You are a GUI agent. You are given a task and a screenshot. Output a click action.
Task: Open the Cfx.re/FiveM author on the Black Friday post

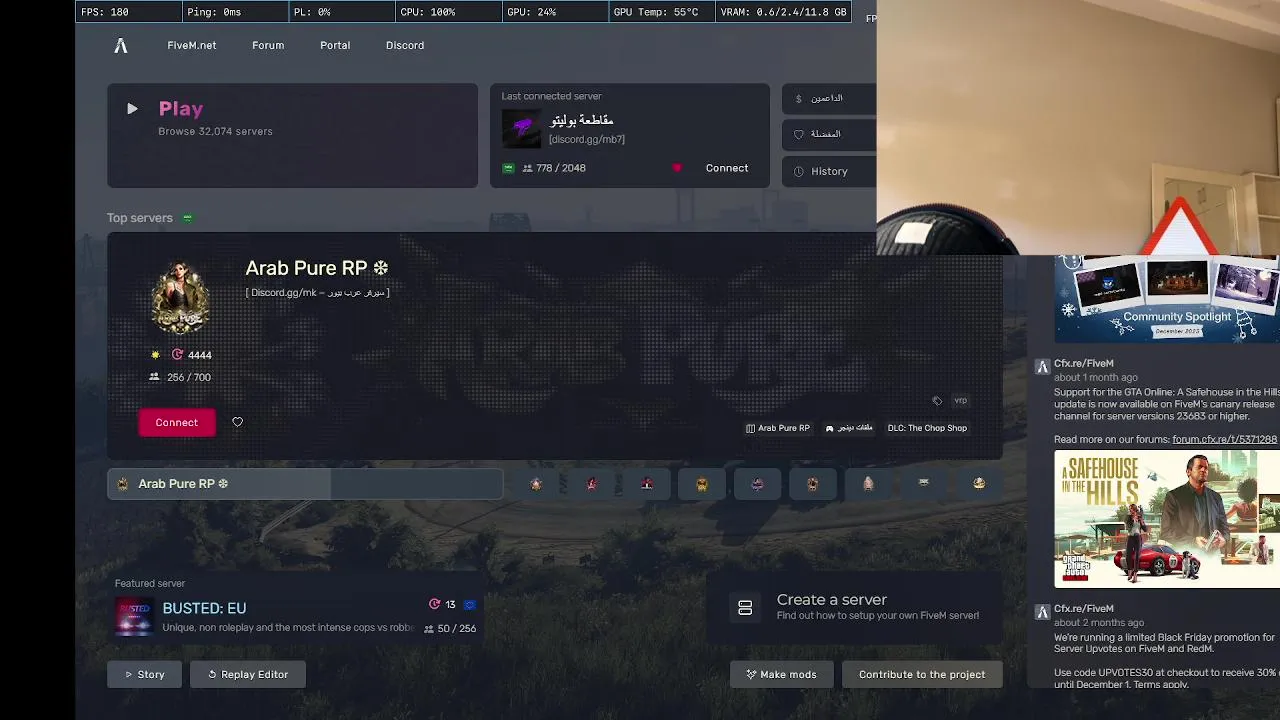(x=1084, y=609)
